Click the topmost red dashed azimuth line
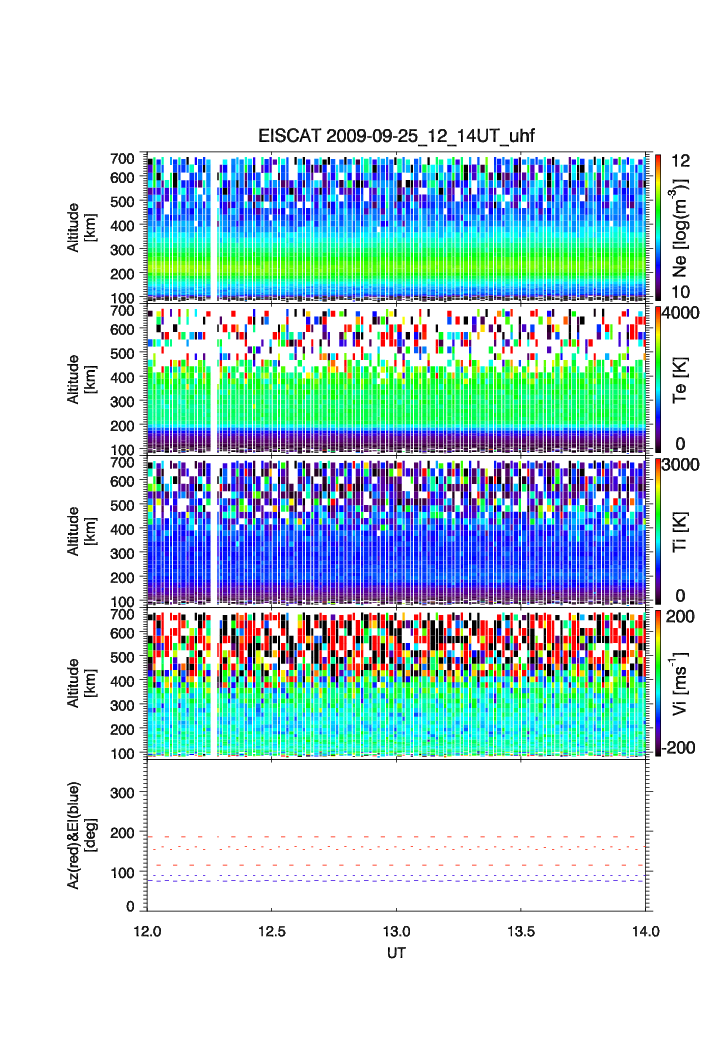Image resolution: width=708 pixels, height=1063 pixels. tap(400, 836)
